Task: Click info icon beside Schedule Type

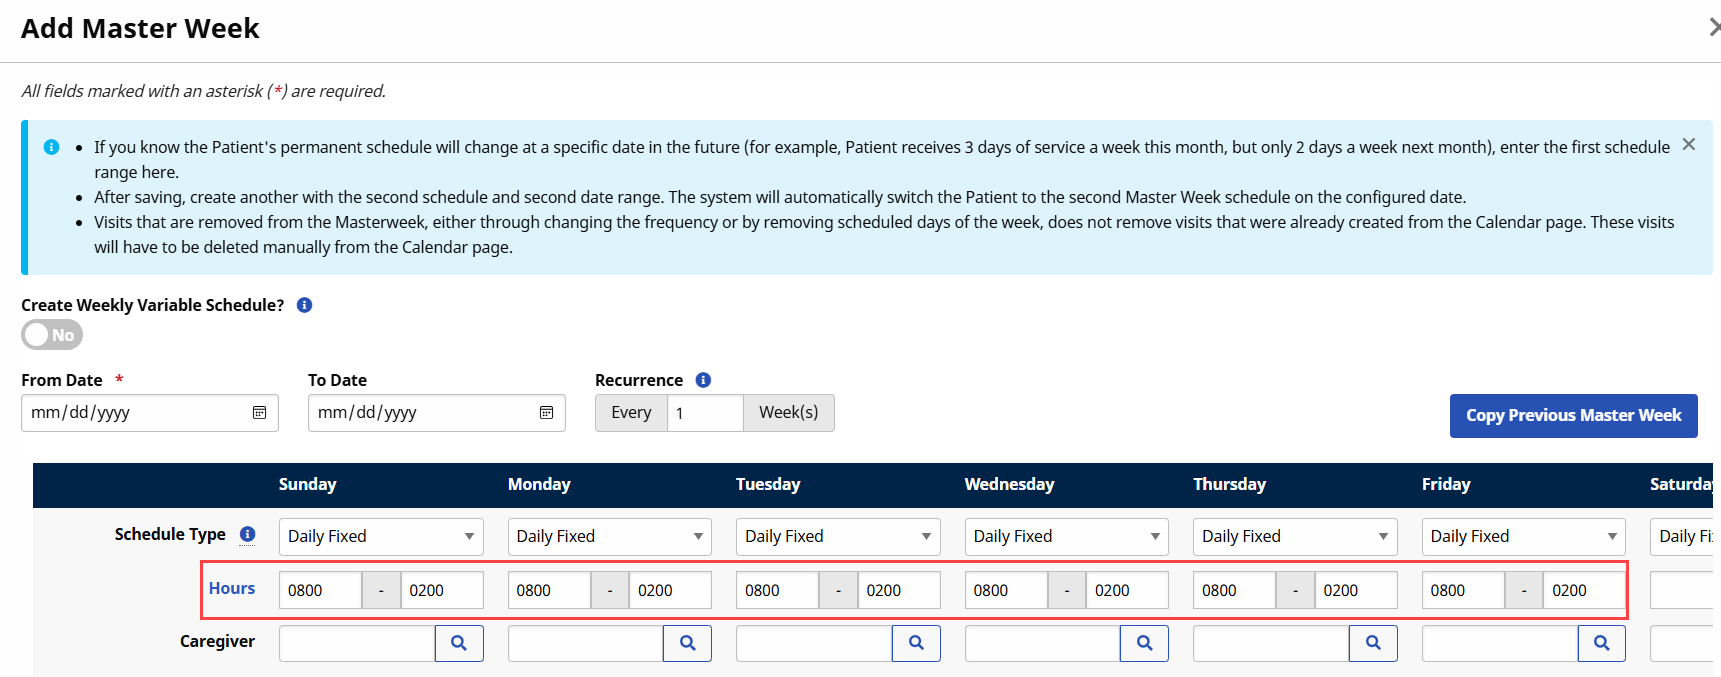Action: 247,534
